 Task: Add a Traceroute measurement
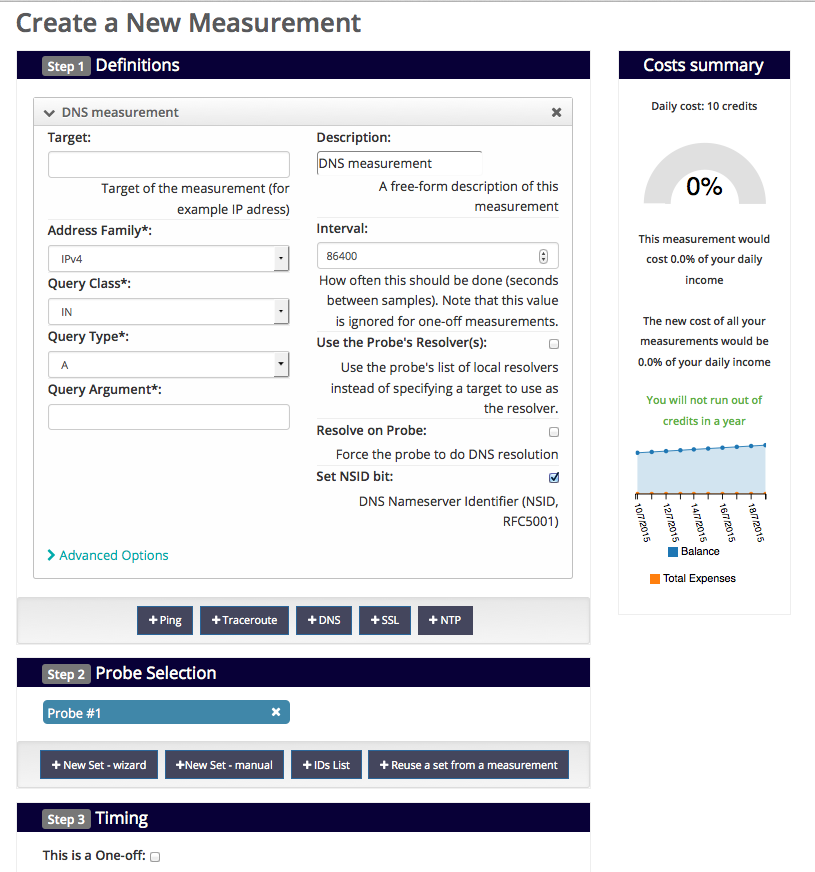point(244,620)
